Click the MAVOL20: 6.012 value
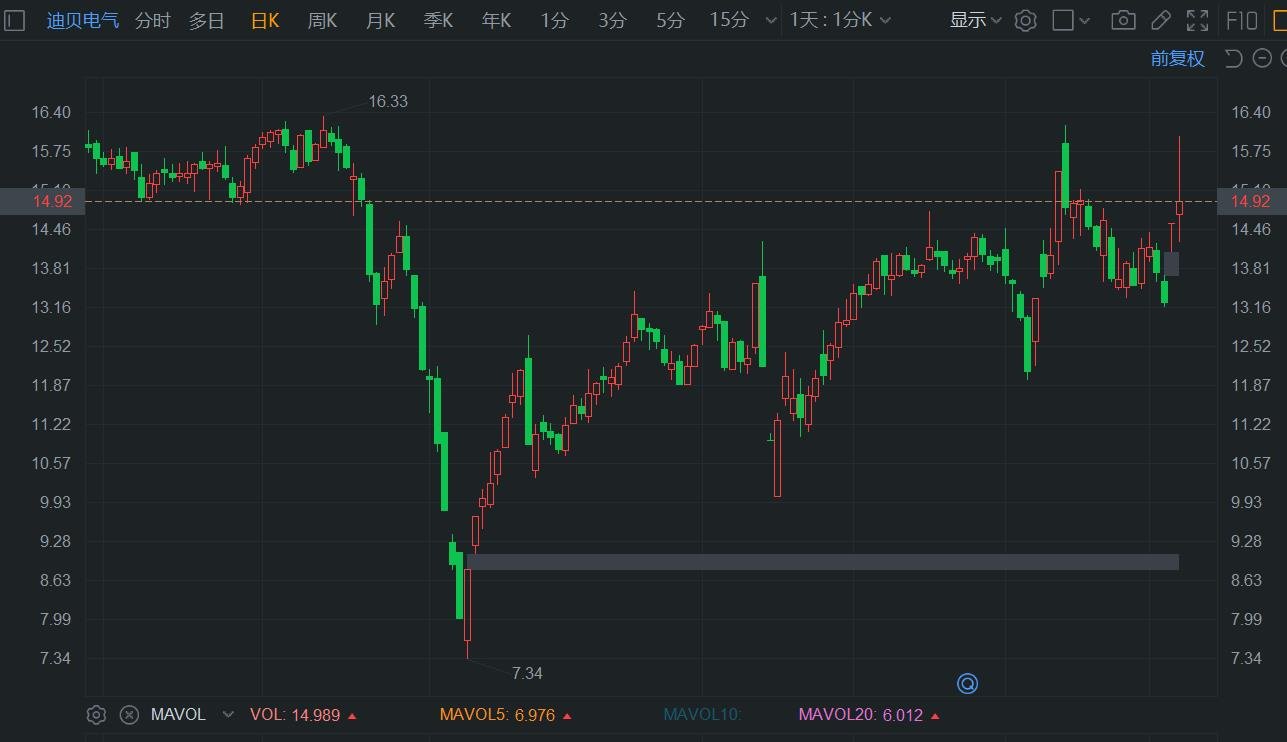1287x742 pixels. pos(869,715)
